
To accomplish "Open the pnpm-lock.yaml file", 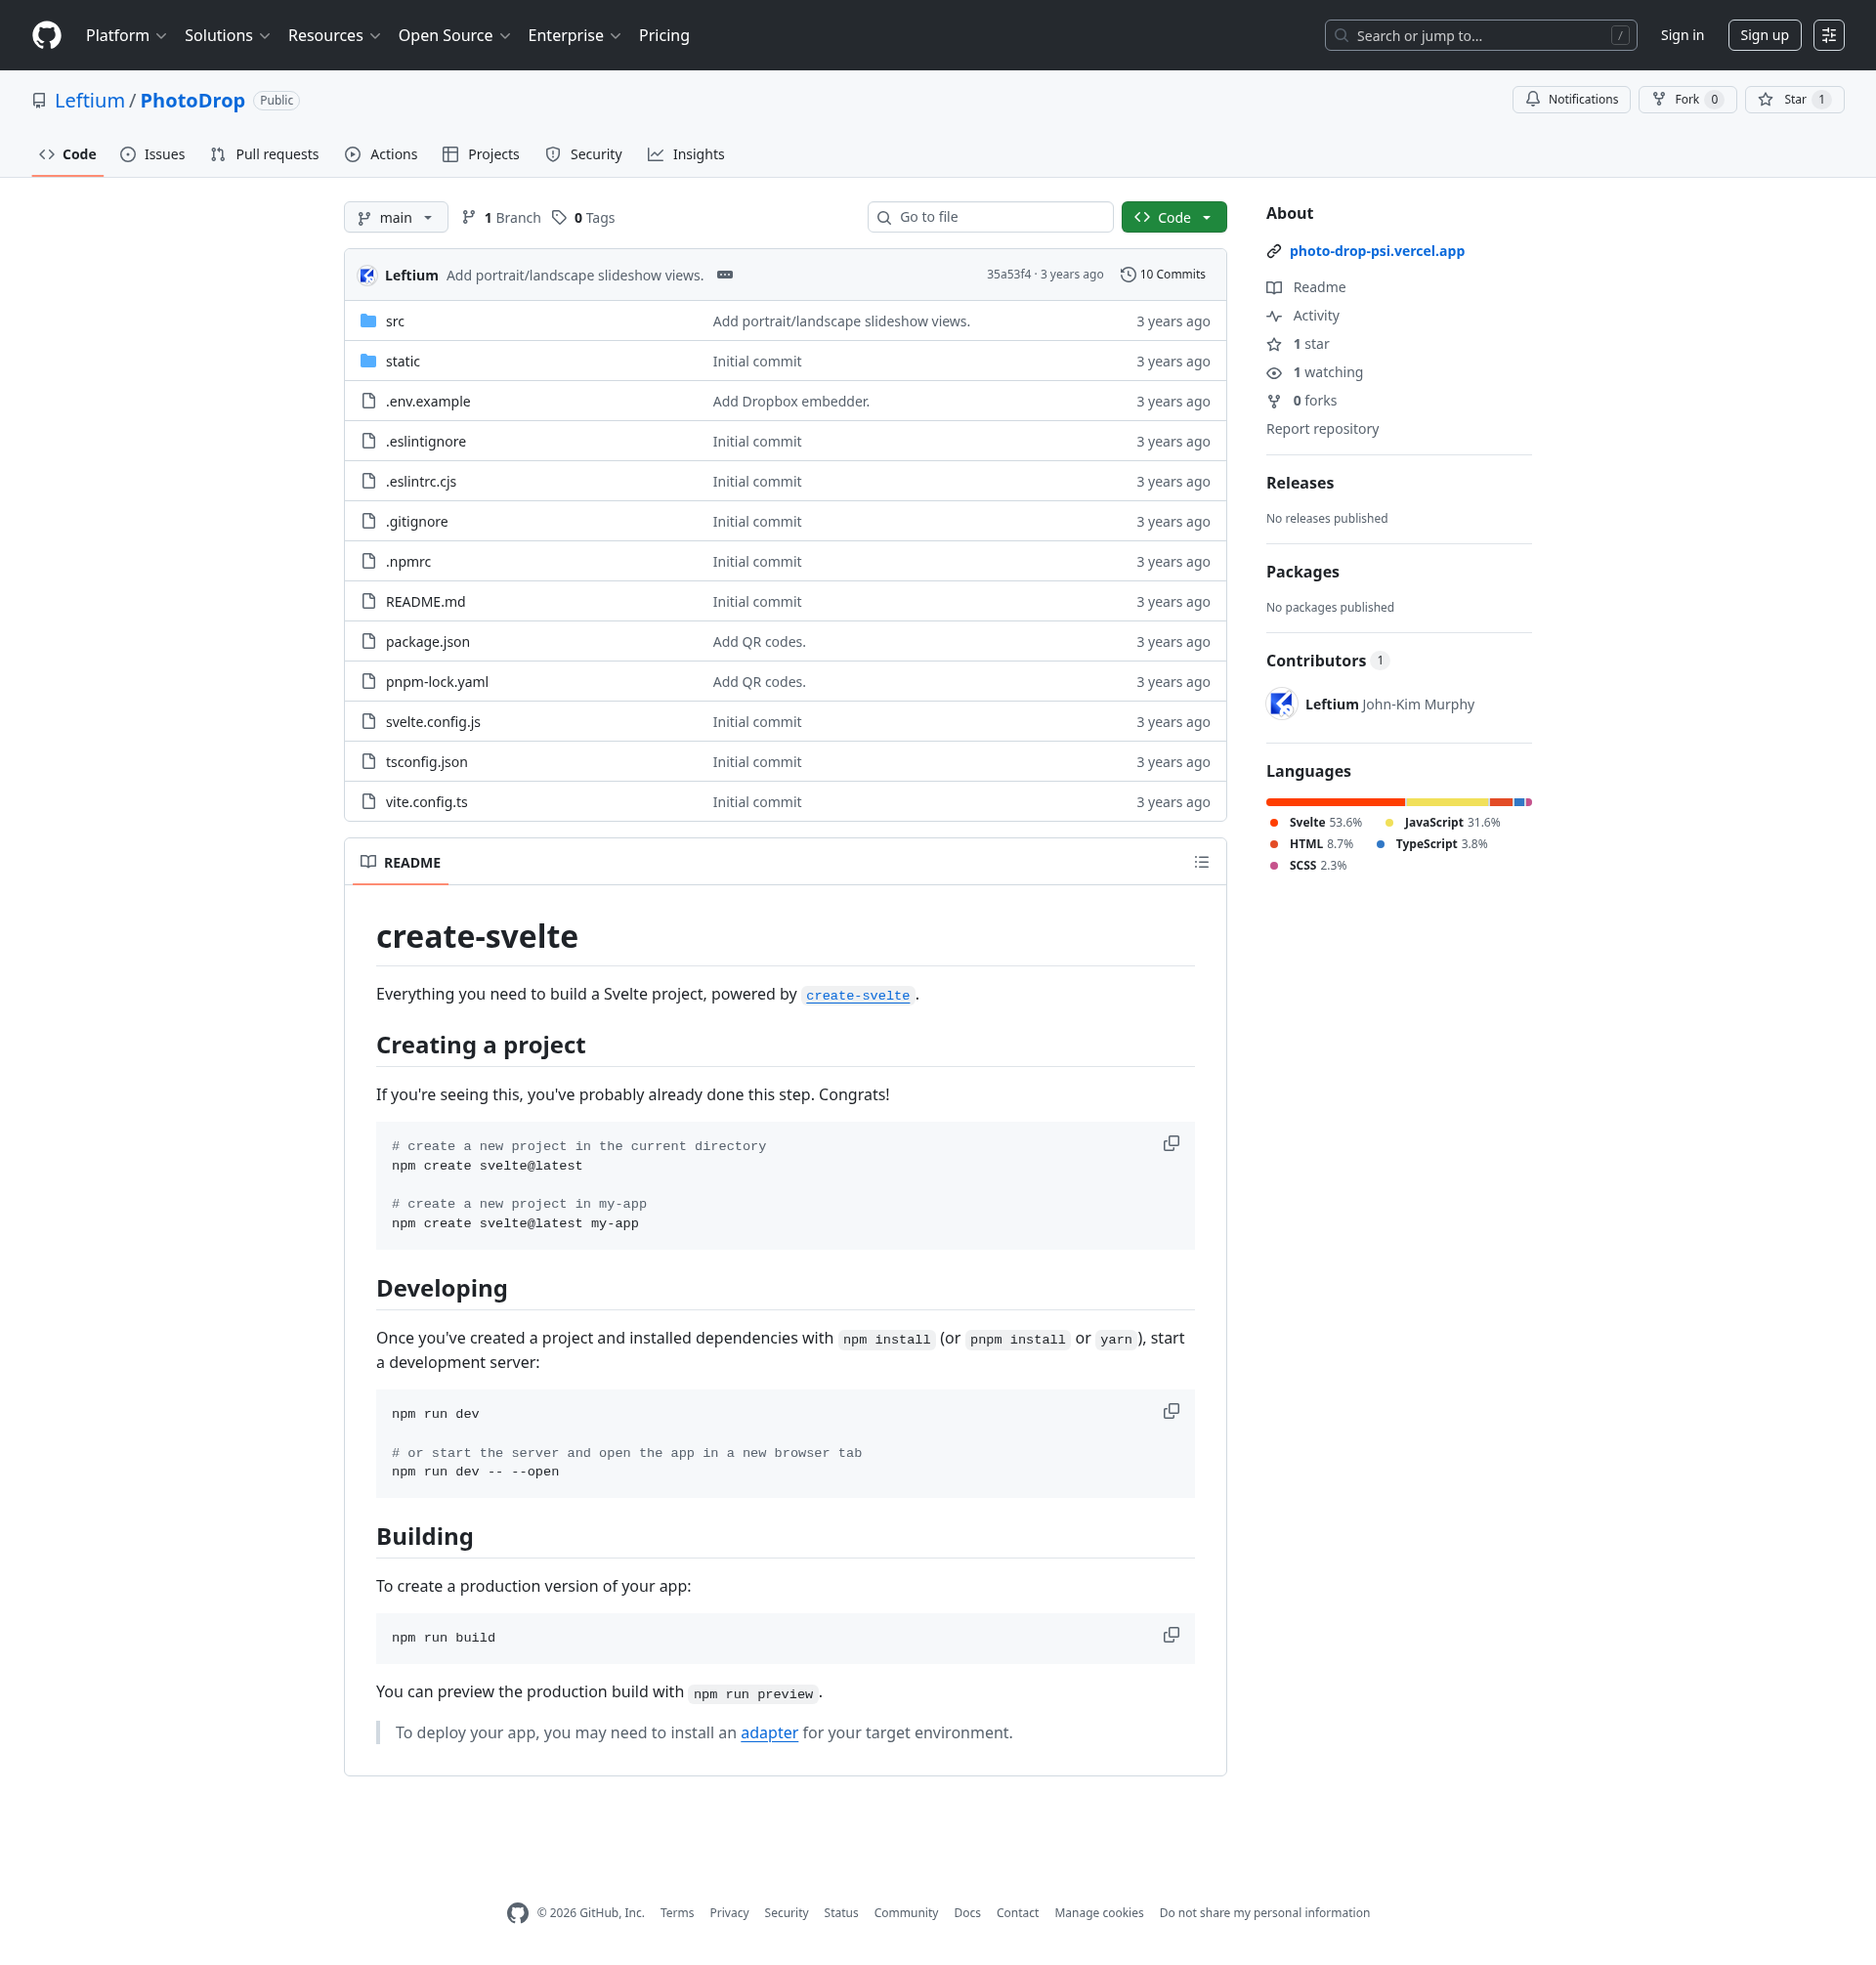I will (x=437, y=682).
